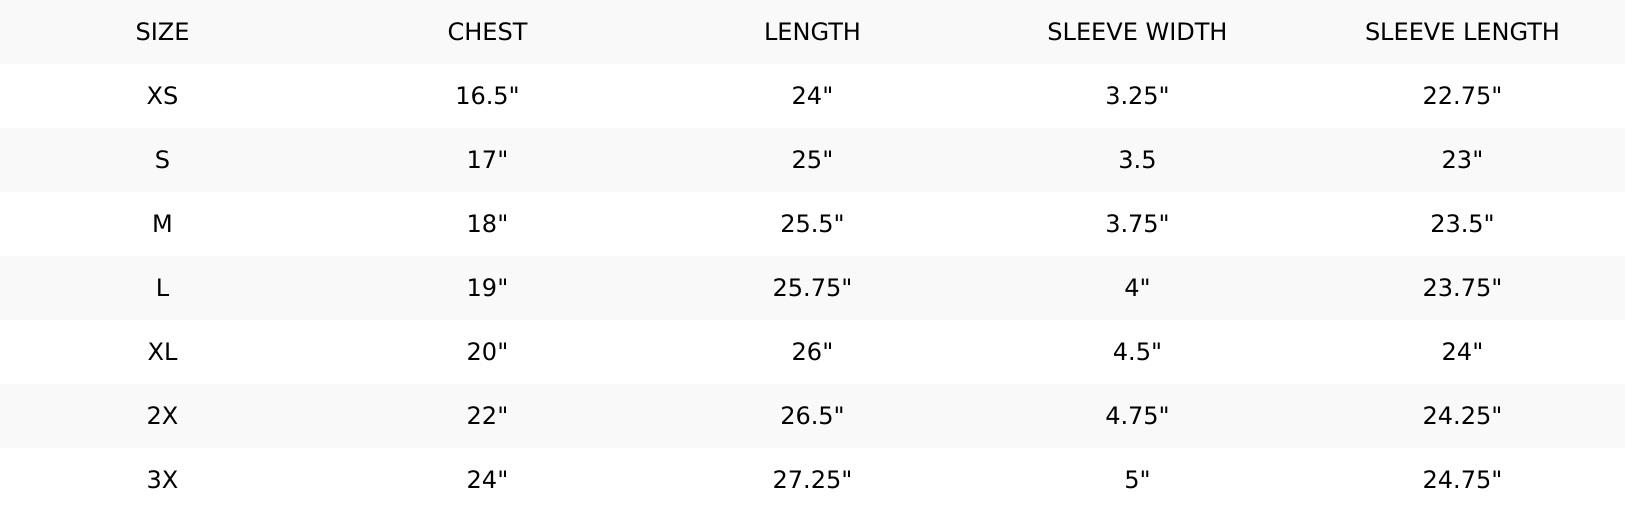Select the 22.75" sleeve length cell

(1462, 96)
